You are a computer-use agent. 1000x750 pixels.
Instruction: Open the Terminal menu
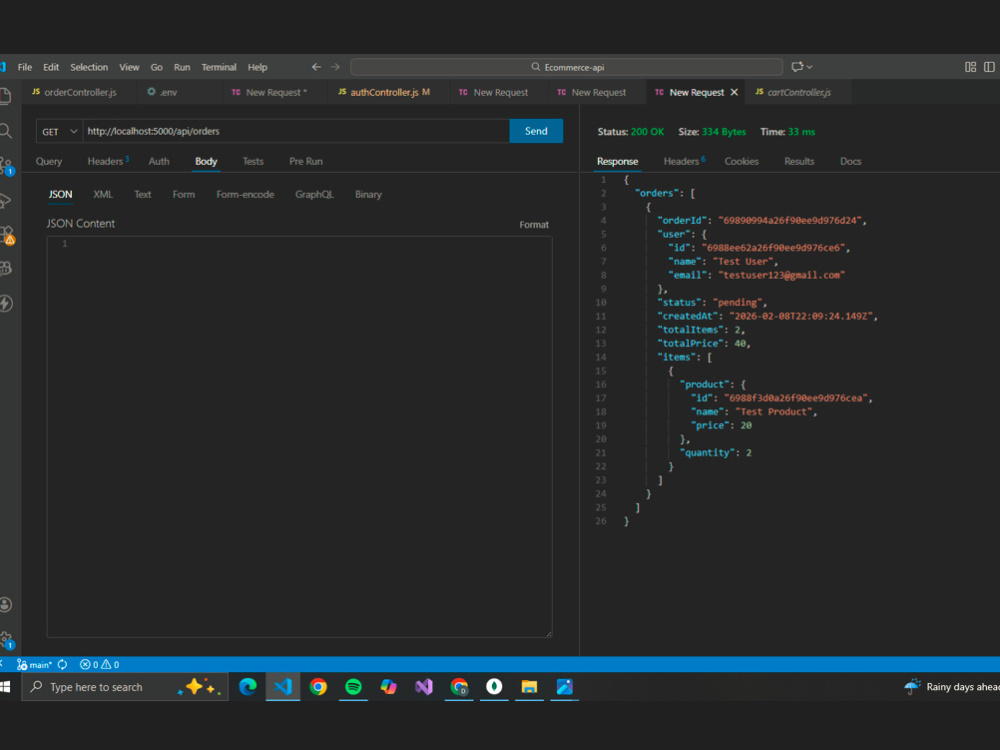tap(219, 67)
